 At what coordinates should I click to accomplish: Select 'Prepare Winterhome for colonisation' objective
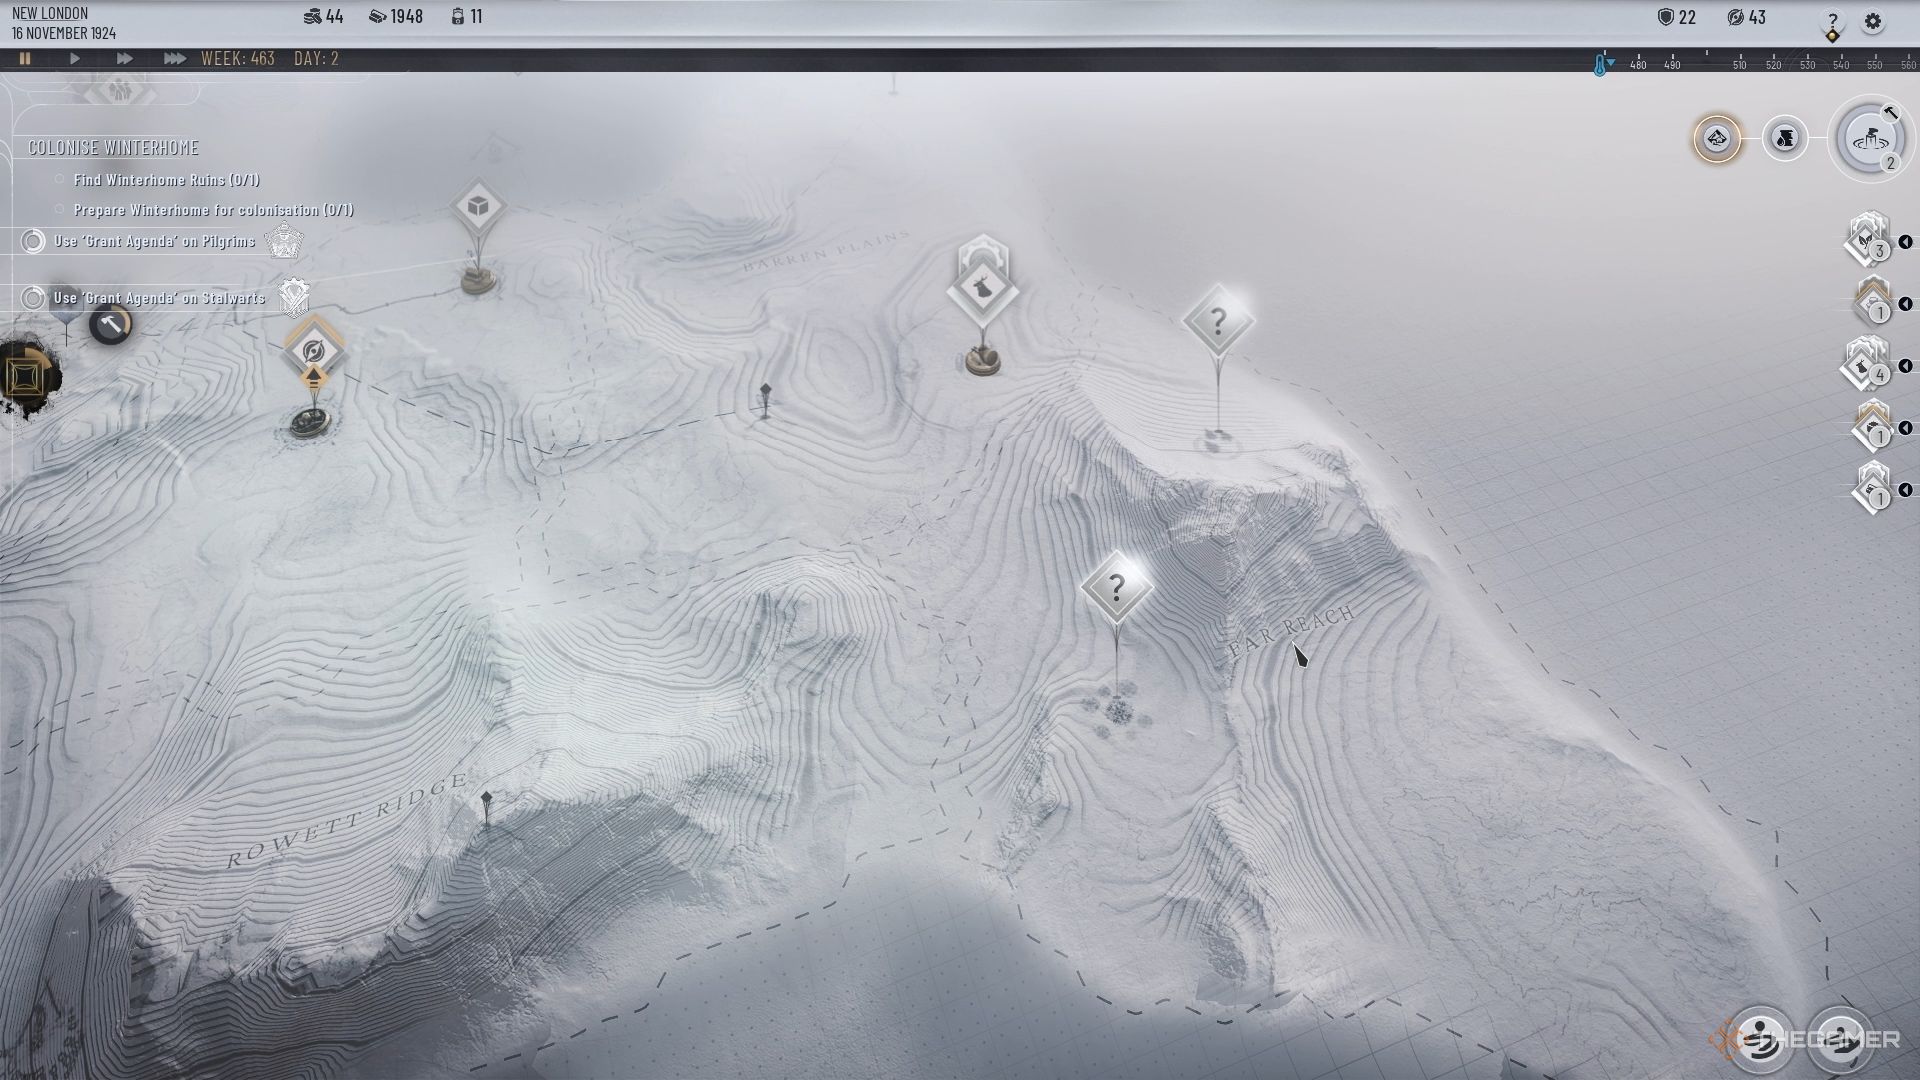pyautogui.click(x=213, y=210)
